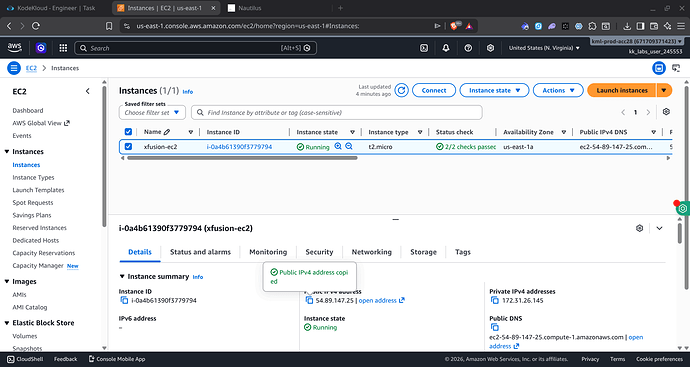Viewport: 690px width, 367px height.
Task: Open browser downloads icon
Action: click(627, 26)
